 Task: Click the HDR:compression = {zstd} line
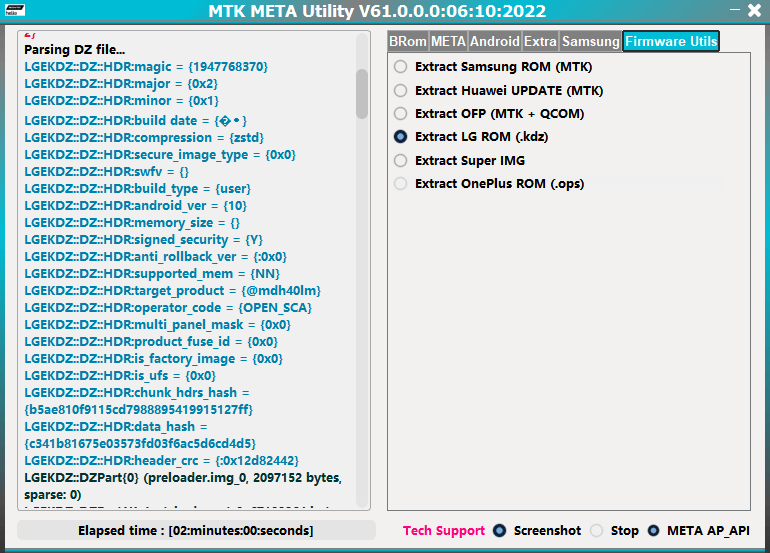coord(144,138)
